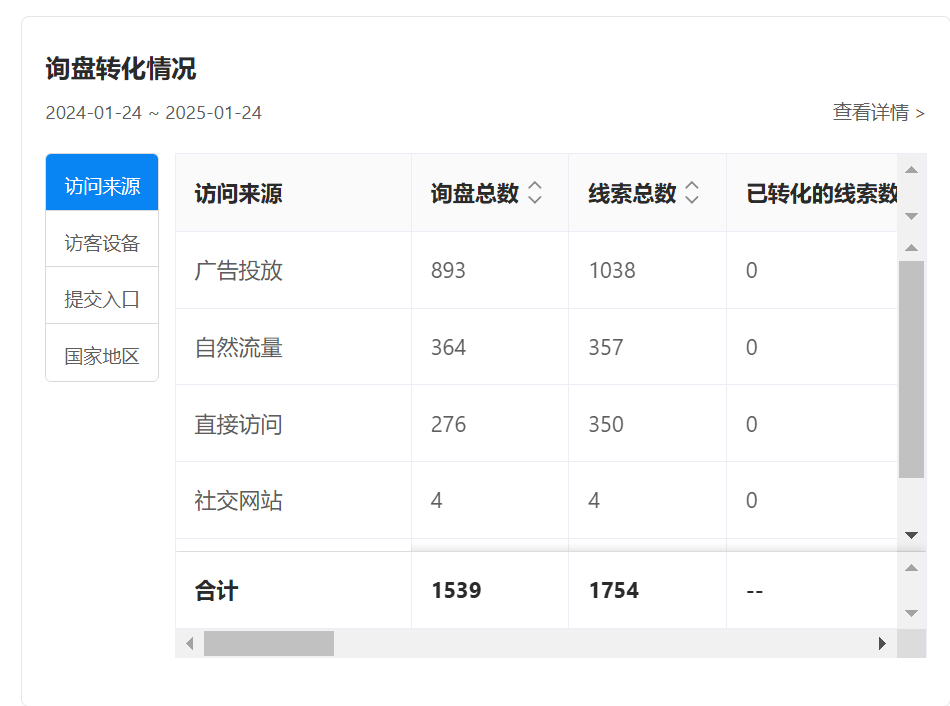This screenshot has width=950, height=706.
Task: Open the 提交入口 tab
Action: click(102, 299)
